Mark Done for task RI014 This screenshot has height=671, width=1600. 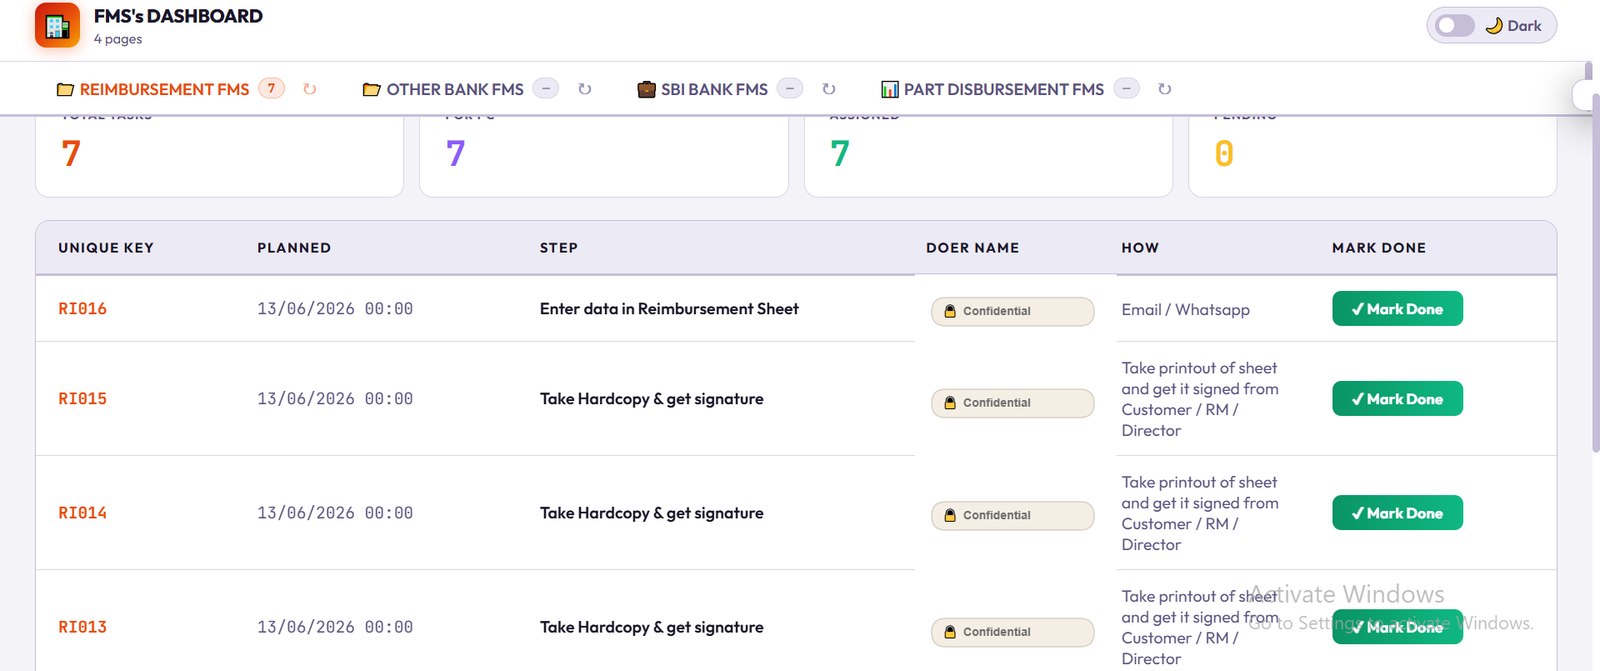tap(1397, 513)
